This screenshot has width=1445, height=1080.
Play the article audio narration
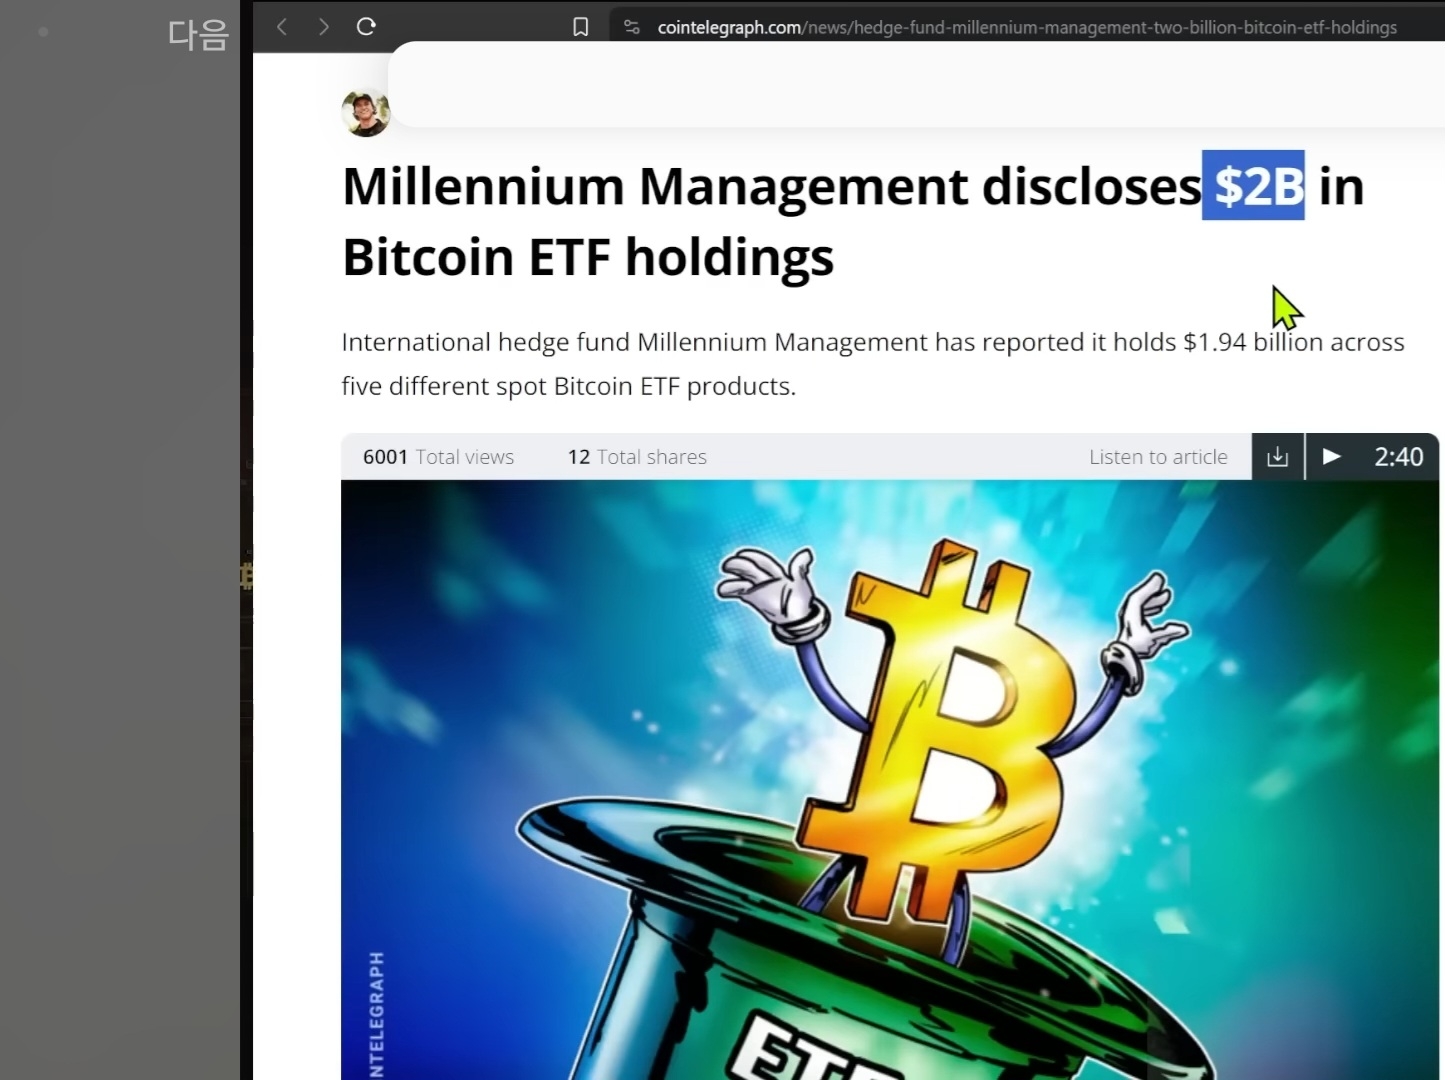[x=1331, y=457]
